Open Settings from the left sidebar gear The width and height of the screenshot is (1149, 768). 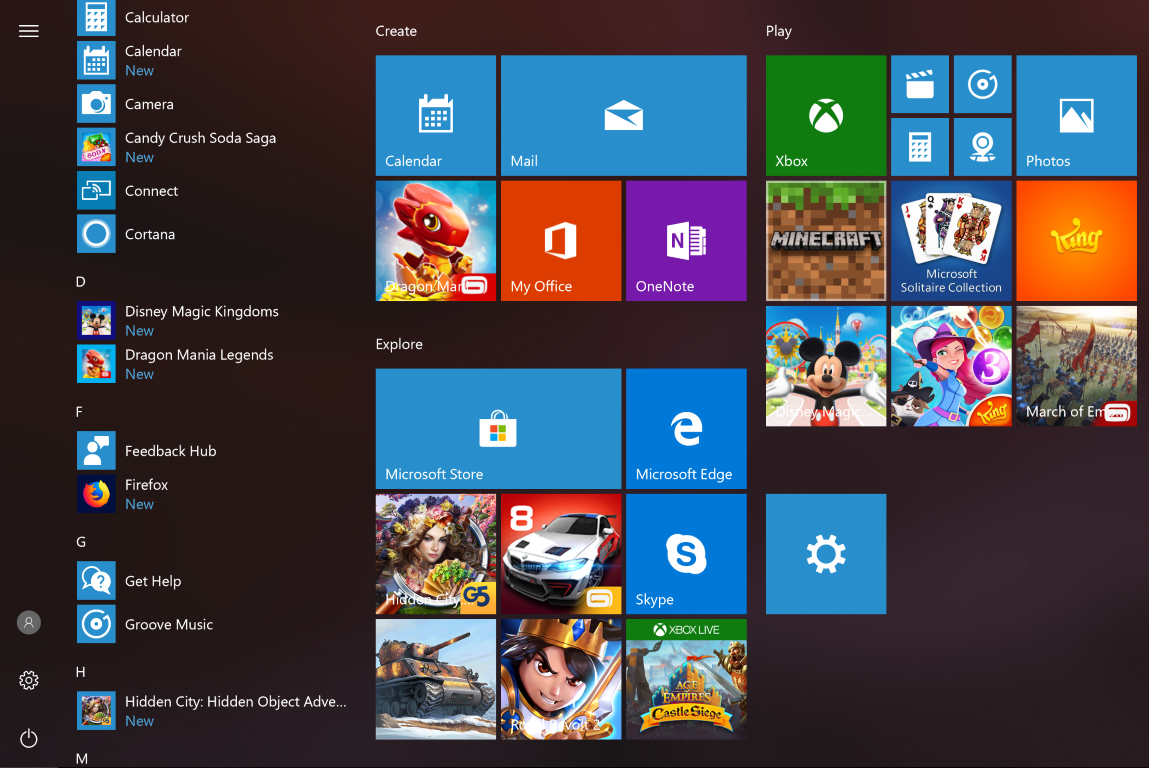pyautogui.click(x=28, y=680)
